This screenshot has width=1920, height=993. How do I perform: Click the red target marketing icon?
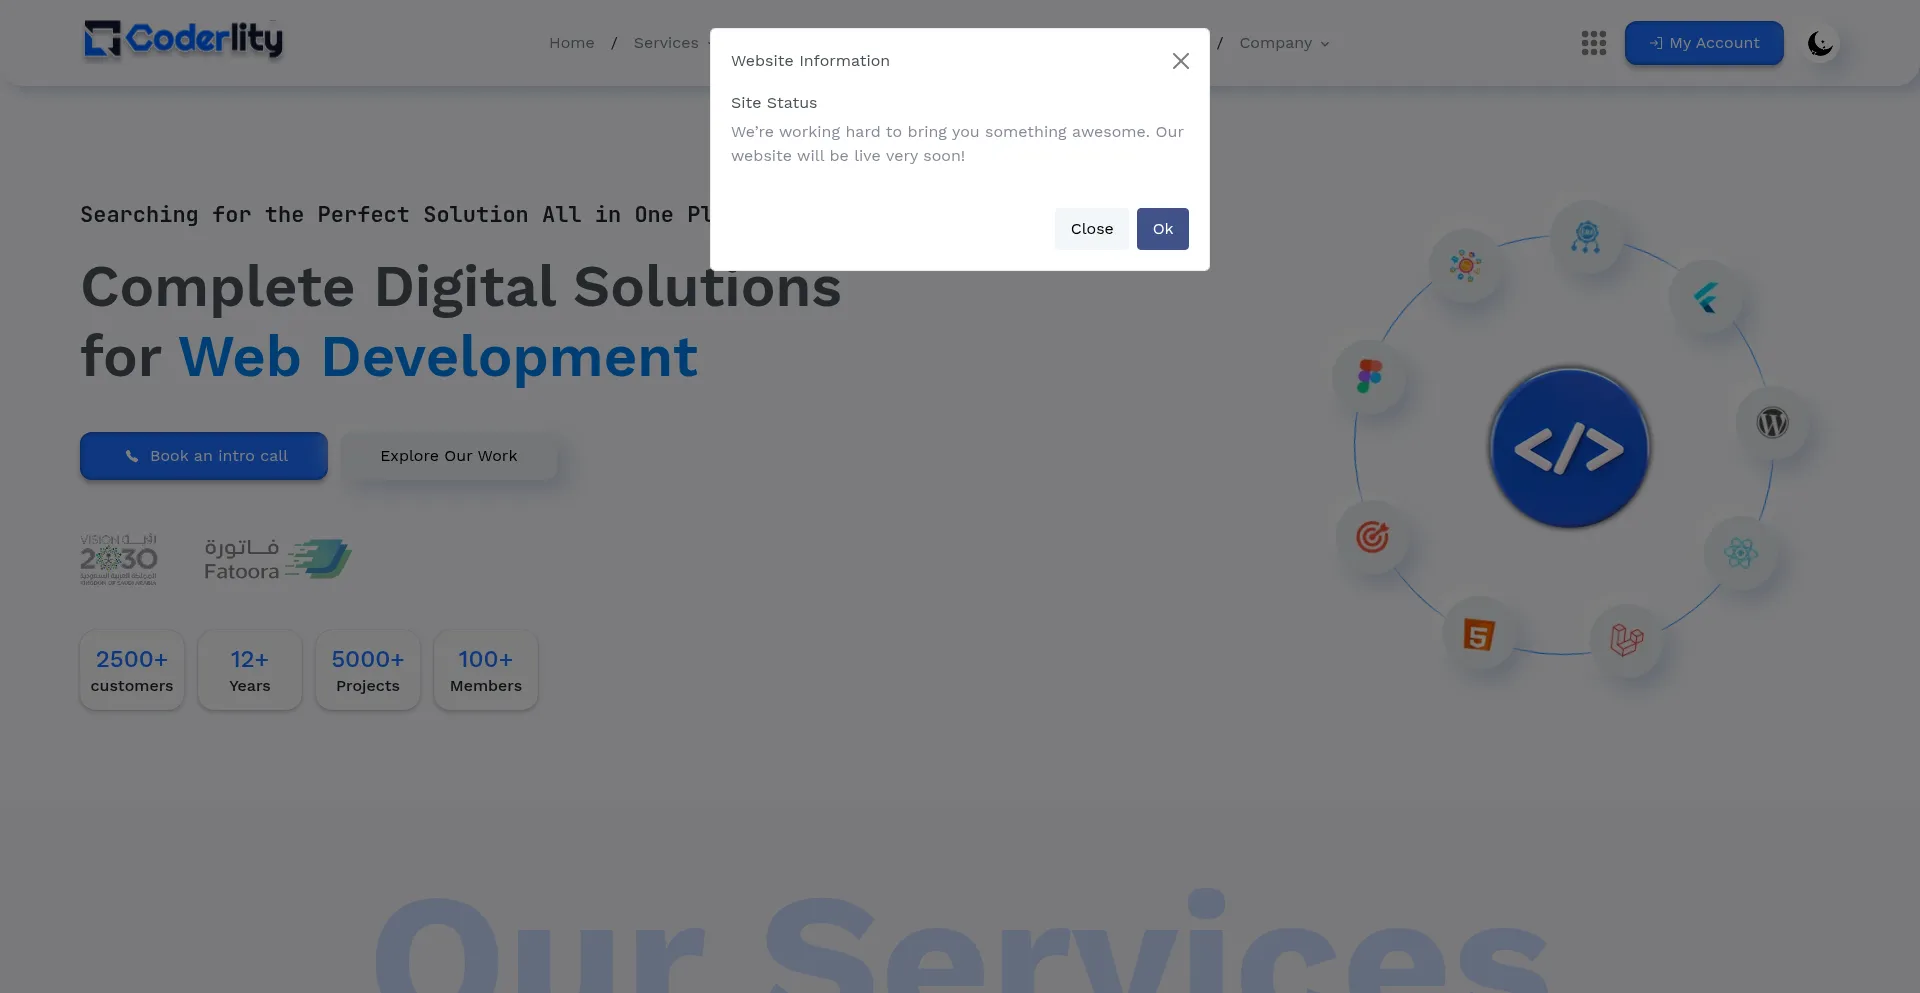click(x=1372, y=537)
